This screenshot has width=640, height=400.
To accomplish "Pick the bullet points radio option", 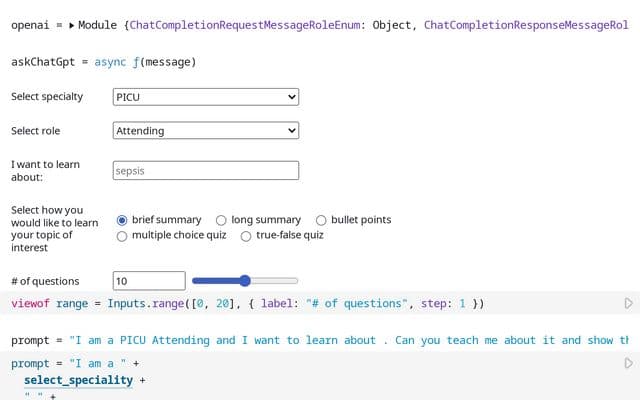I will pos(321,220).
